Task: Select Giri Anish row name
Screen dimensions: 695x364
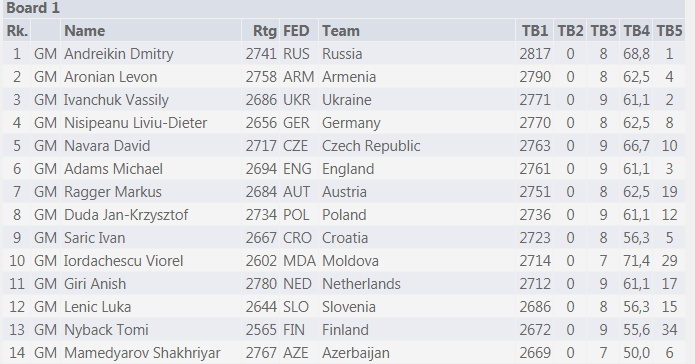Action: click(x=95, y=284)
